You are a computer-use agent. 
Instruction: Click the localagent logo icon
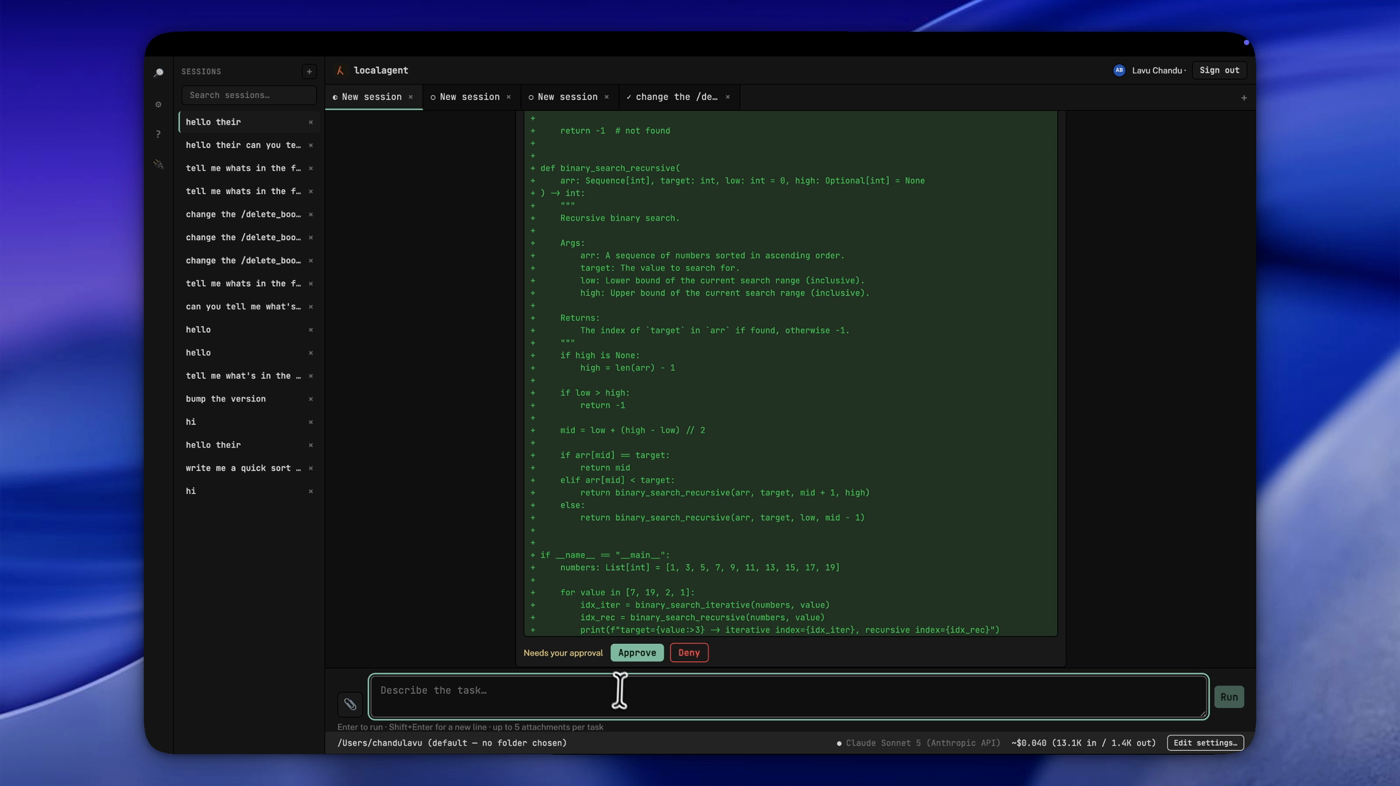coord(340,71)
